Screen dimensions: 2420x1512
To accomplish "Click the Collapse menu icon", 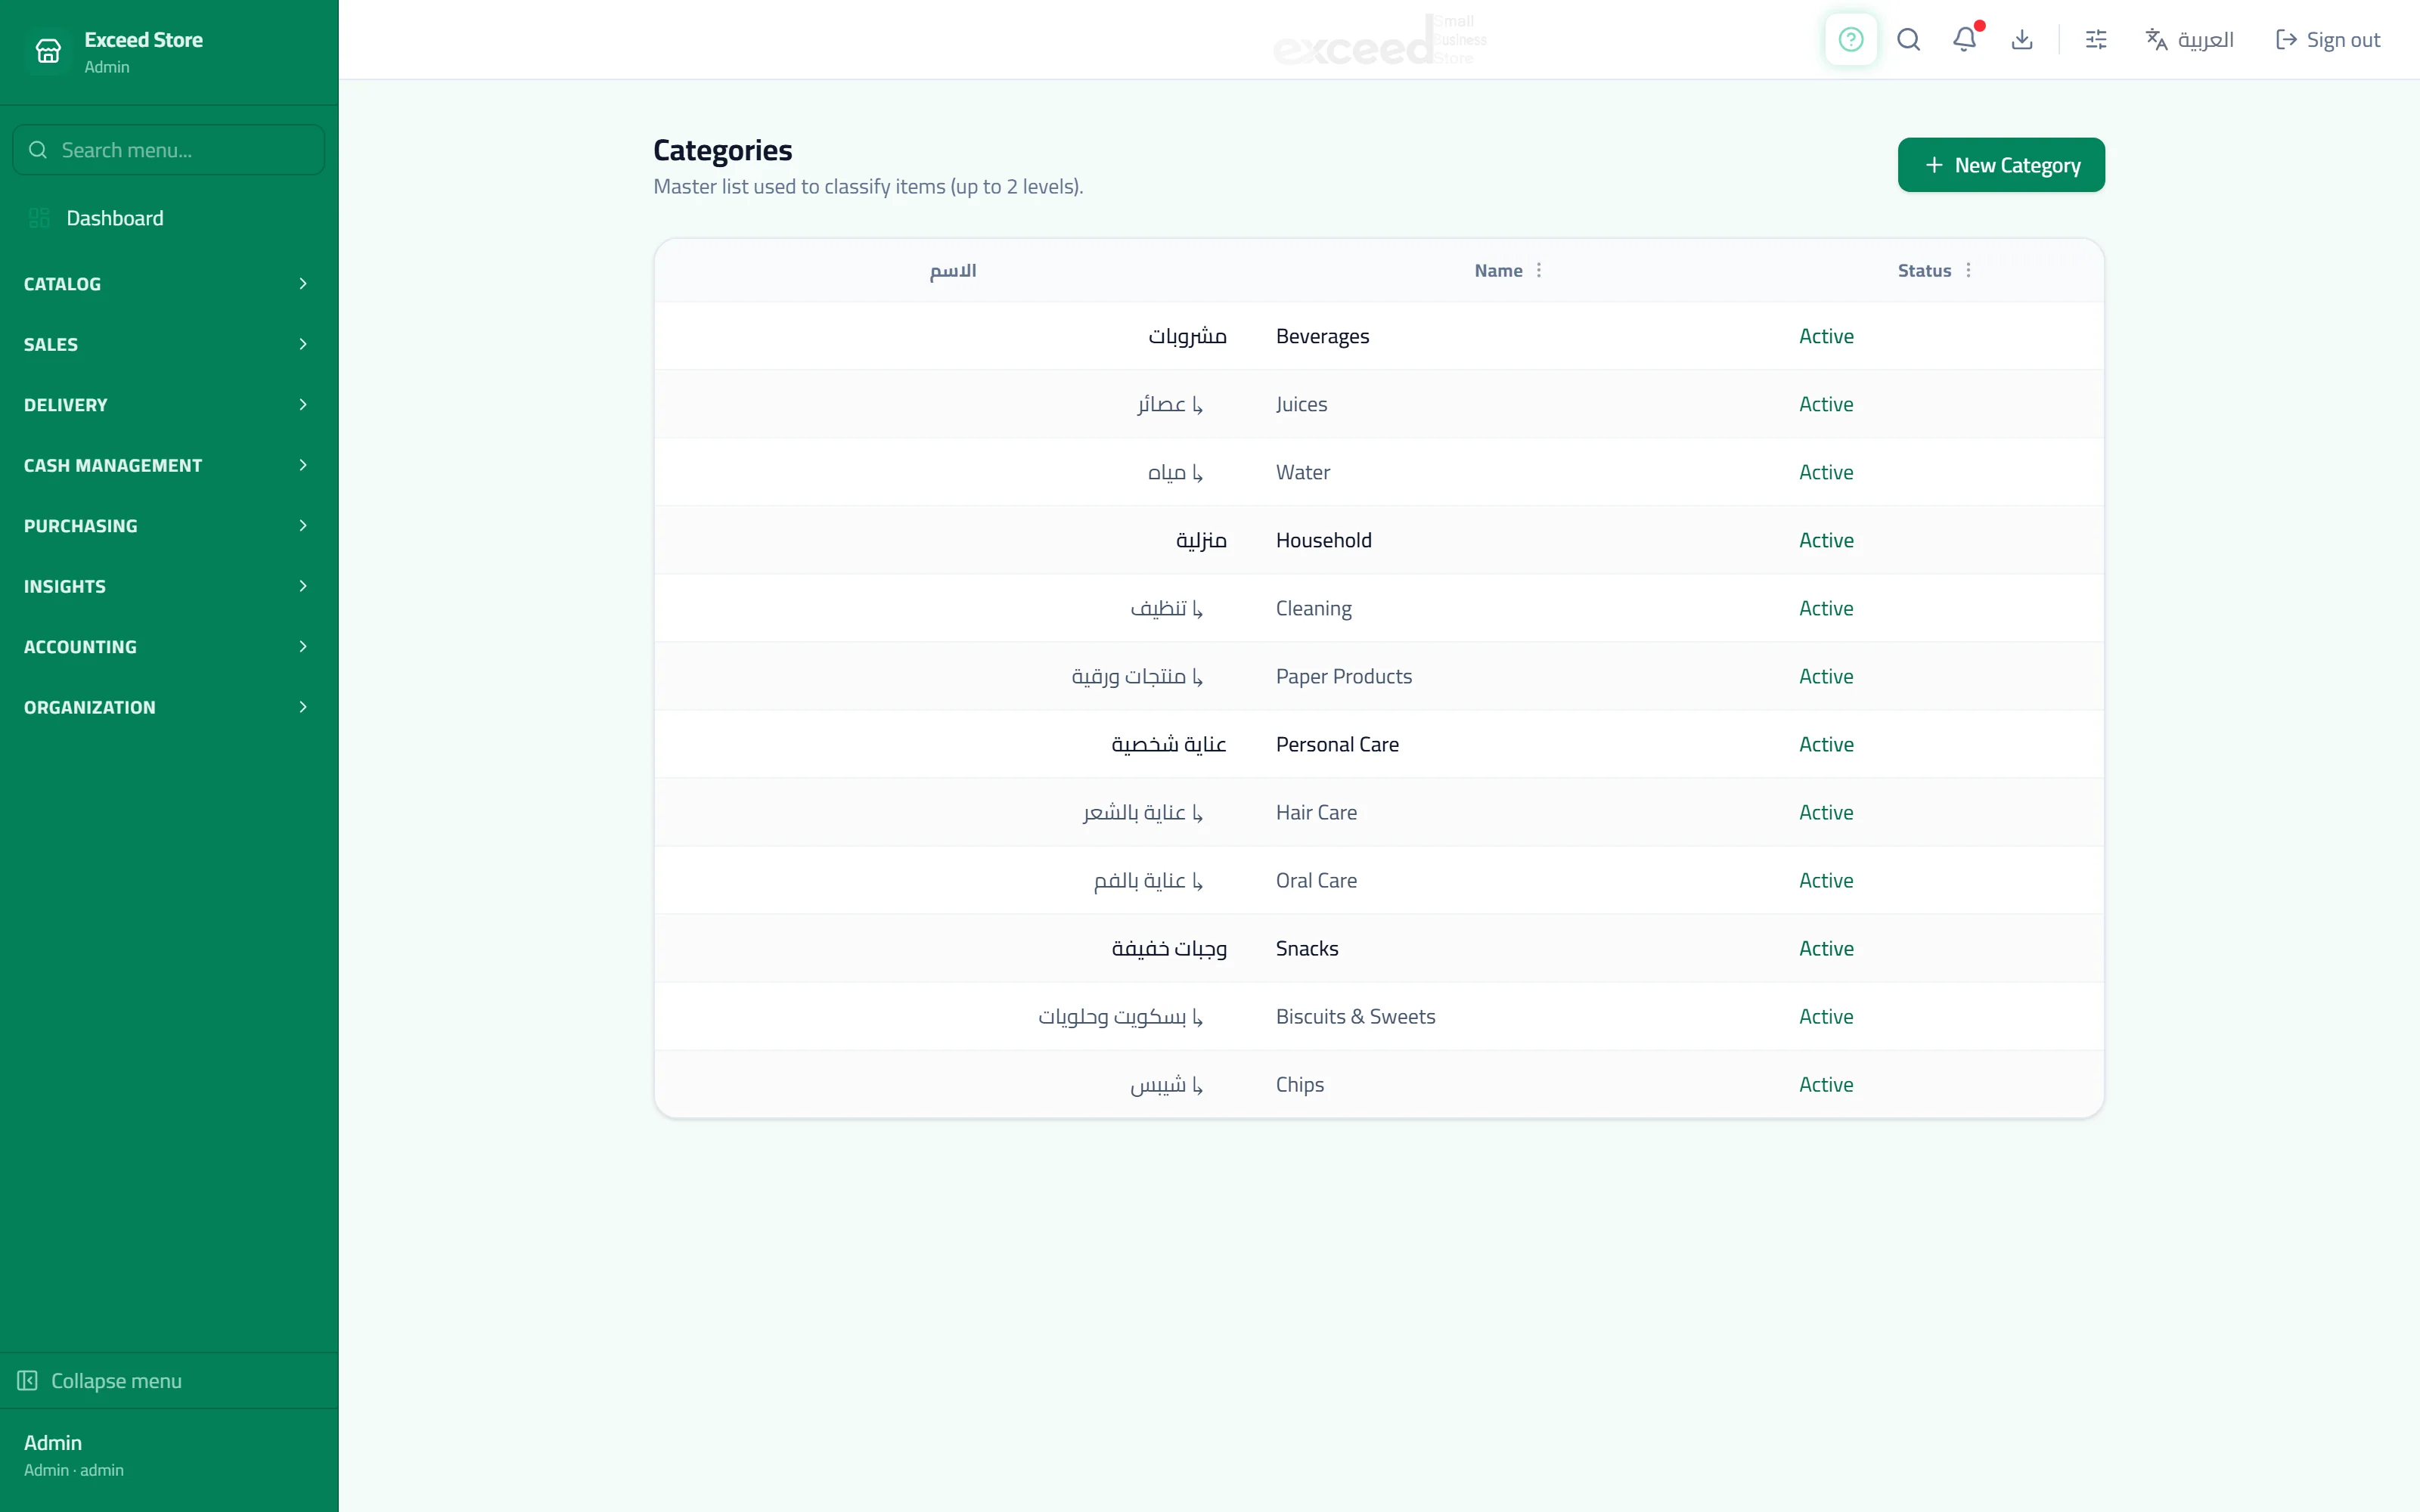I will pyautogui.click(x=27, y=1380).
